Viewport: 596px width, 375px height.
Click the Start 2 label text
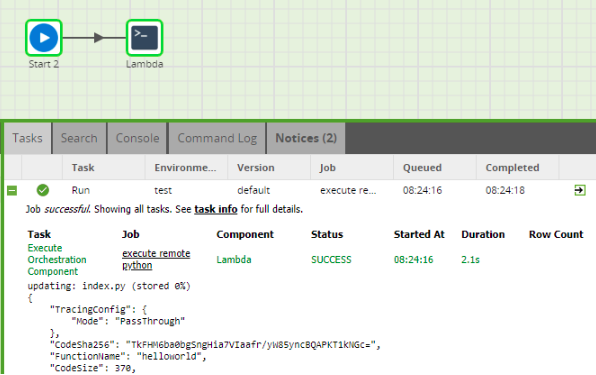(44, 64)
